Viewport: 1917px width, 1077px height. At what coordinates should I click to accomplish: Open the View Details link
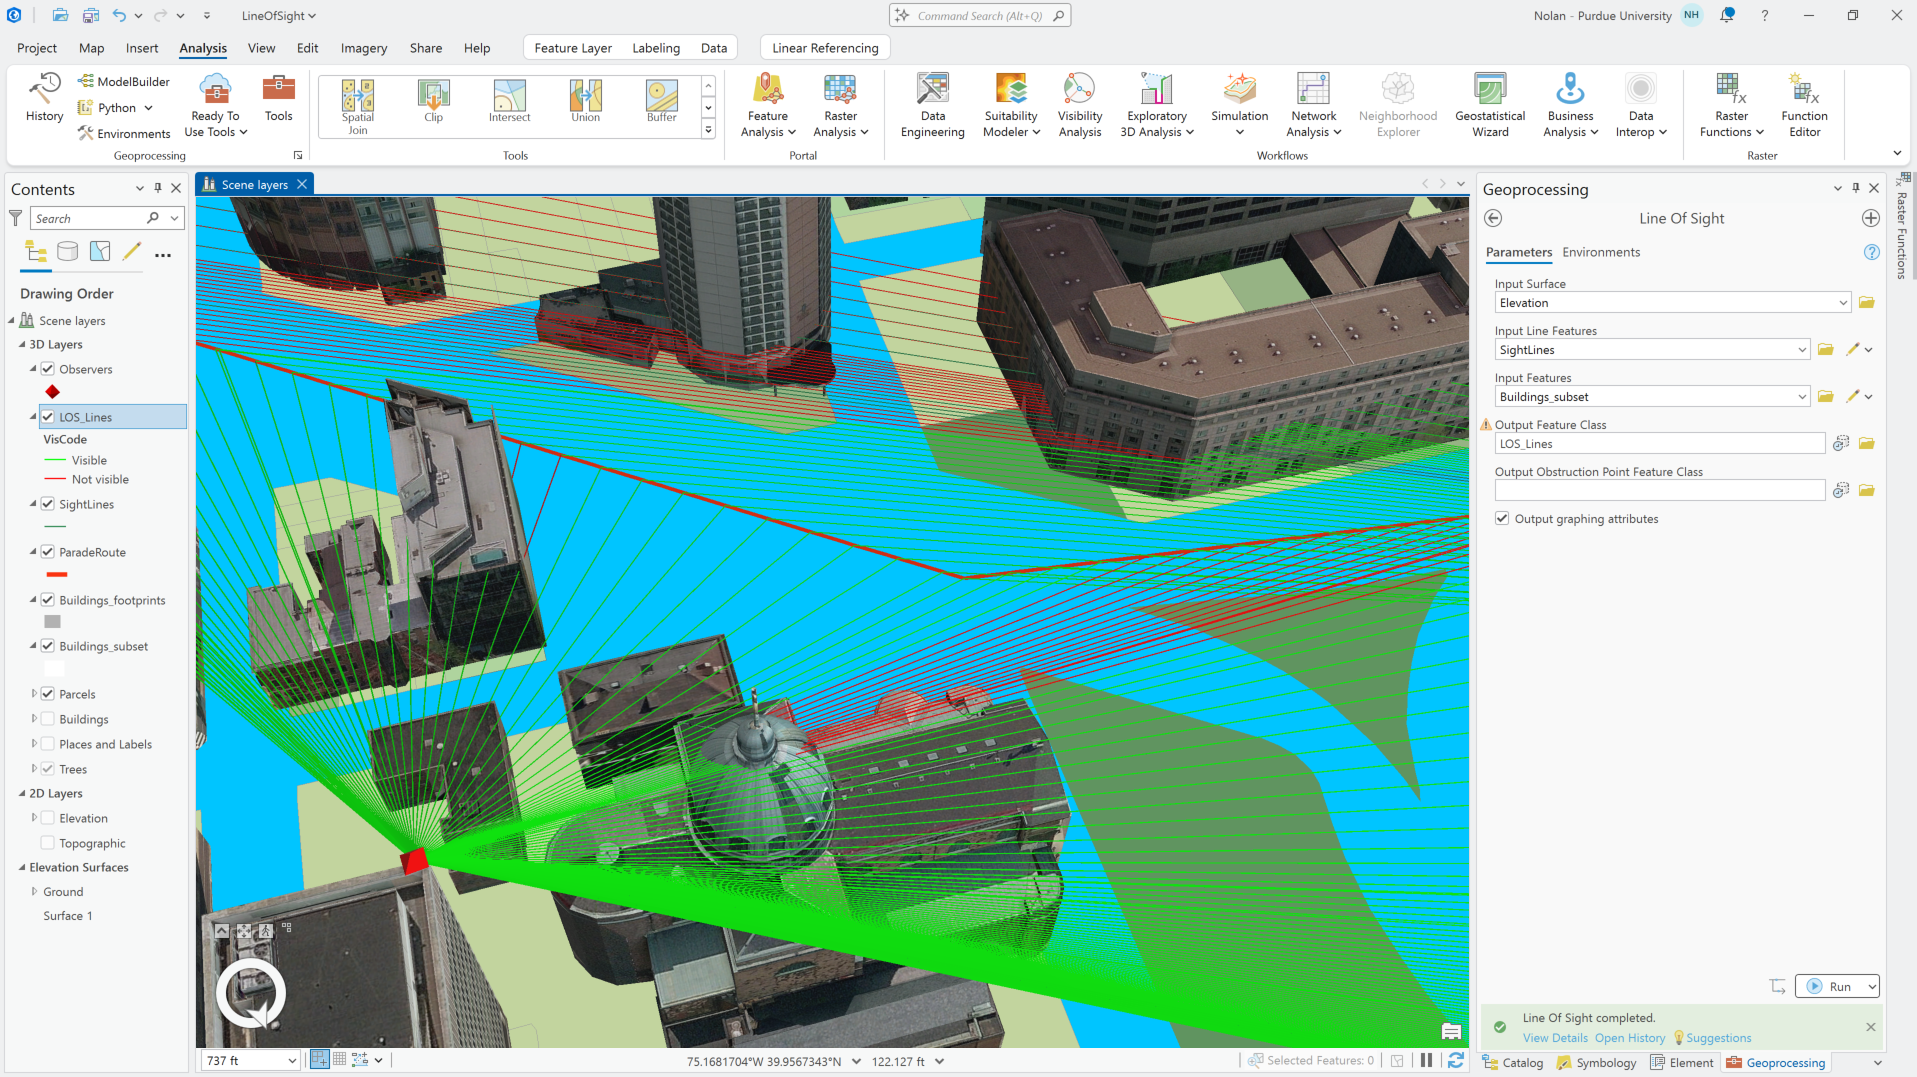[1554, 1038]
